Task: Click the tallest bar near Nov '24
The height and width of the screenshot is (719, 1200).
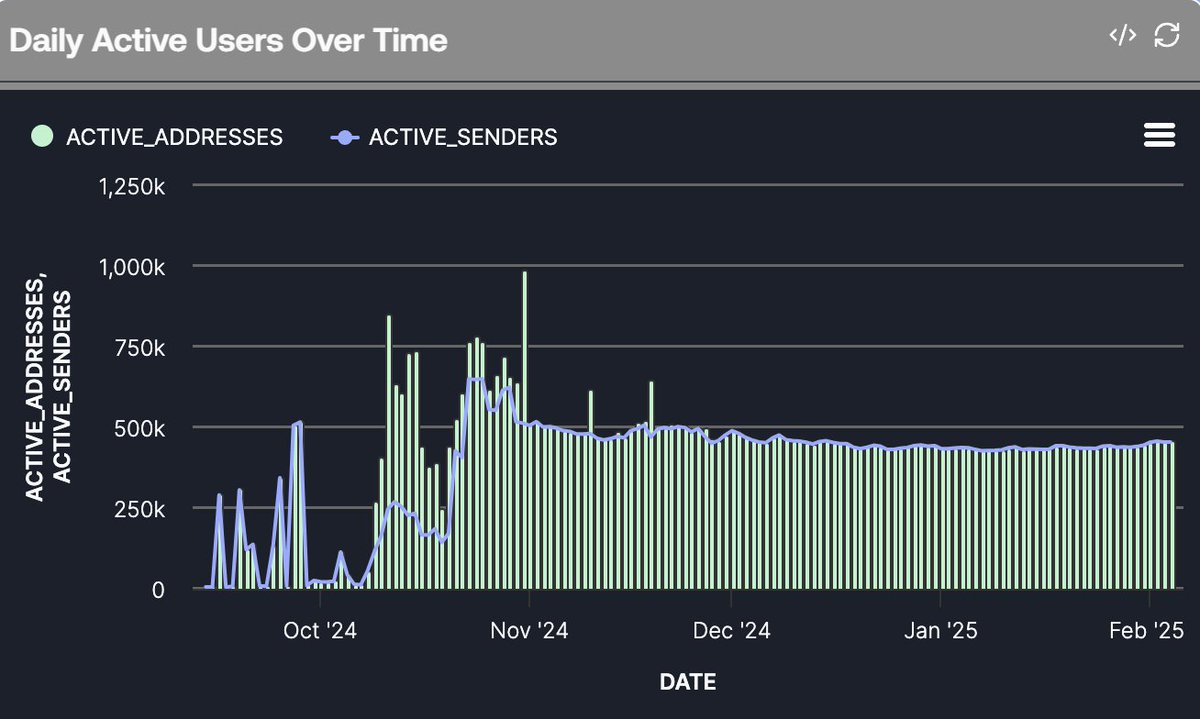Action: [524, 430]
